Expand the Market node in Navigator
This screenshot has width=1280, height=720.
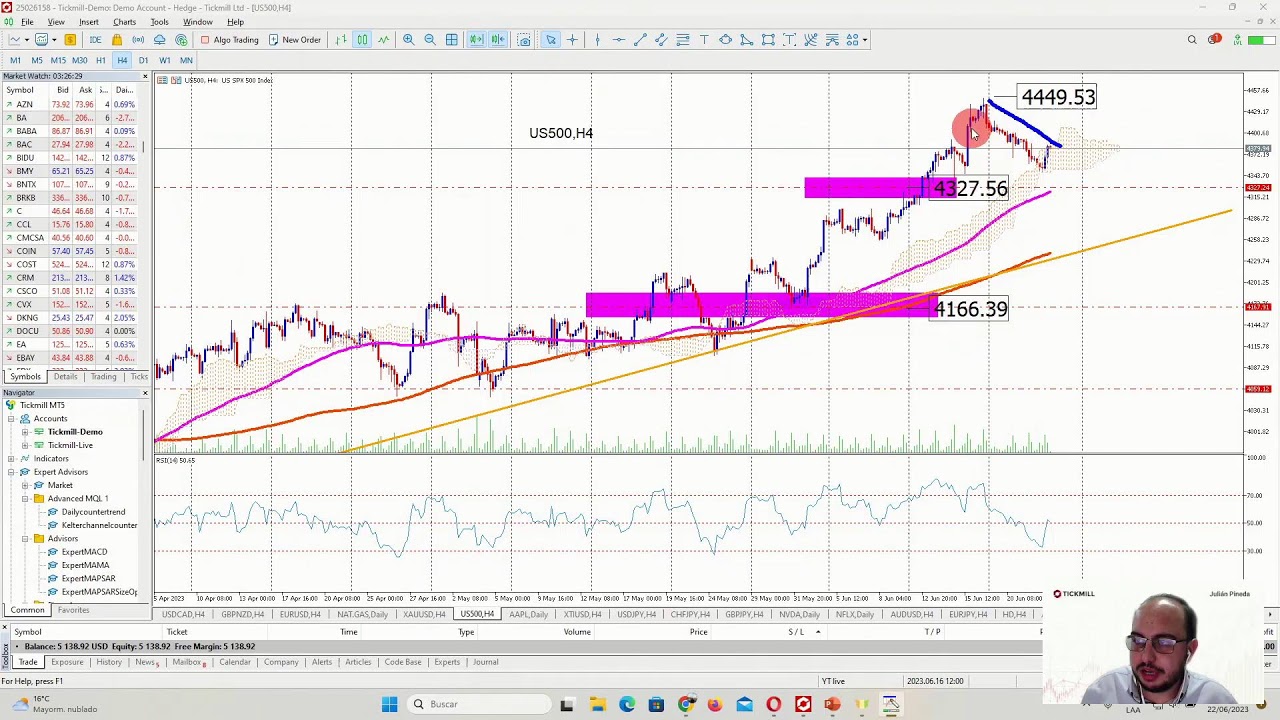pyautogui.click(x=25, y=485)
